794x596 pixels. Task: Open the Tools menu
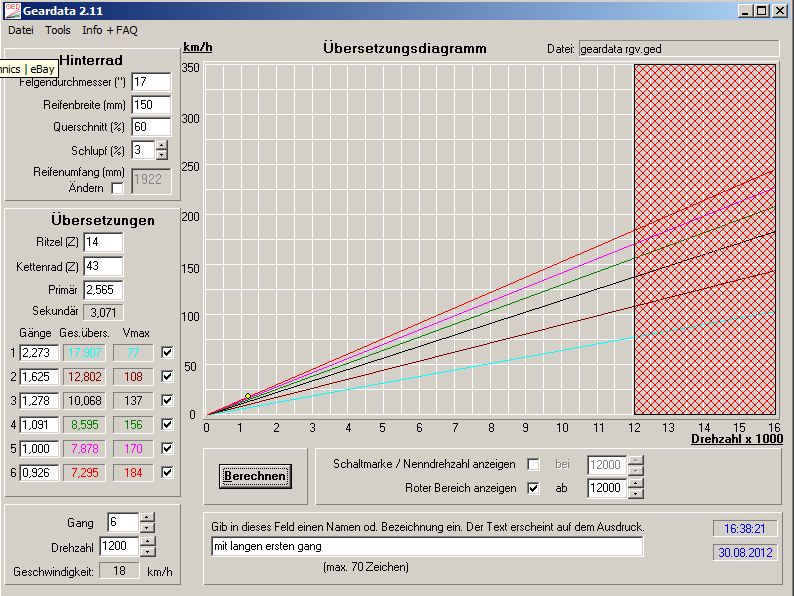pyautogui.click(x=58, y=31)
